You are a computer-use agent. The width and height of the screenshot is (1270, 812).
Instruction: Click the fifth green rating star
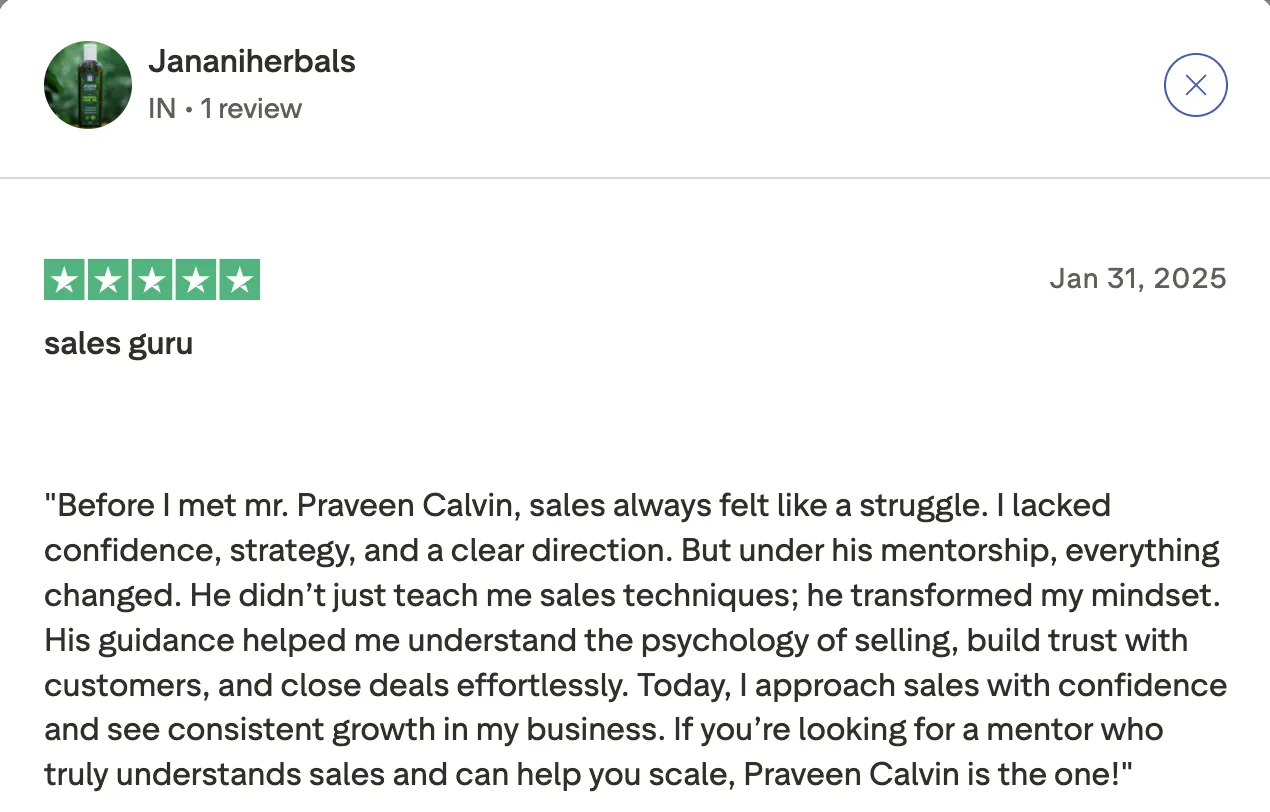[x=239, y=280]
